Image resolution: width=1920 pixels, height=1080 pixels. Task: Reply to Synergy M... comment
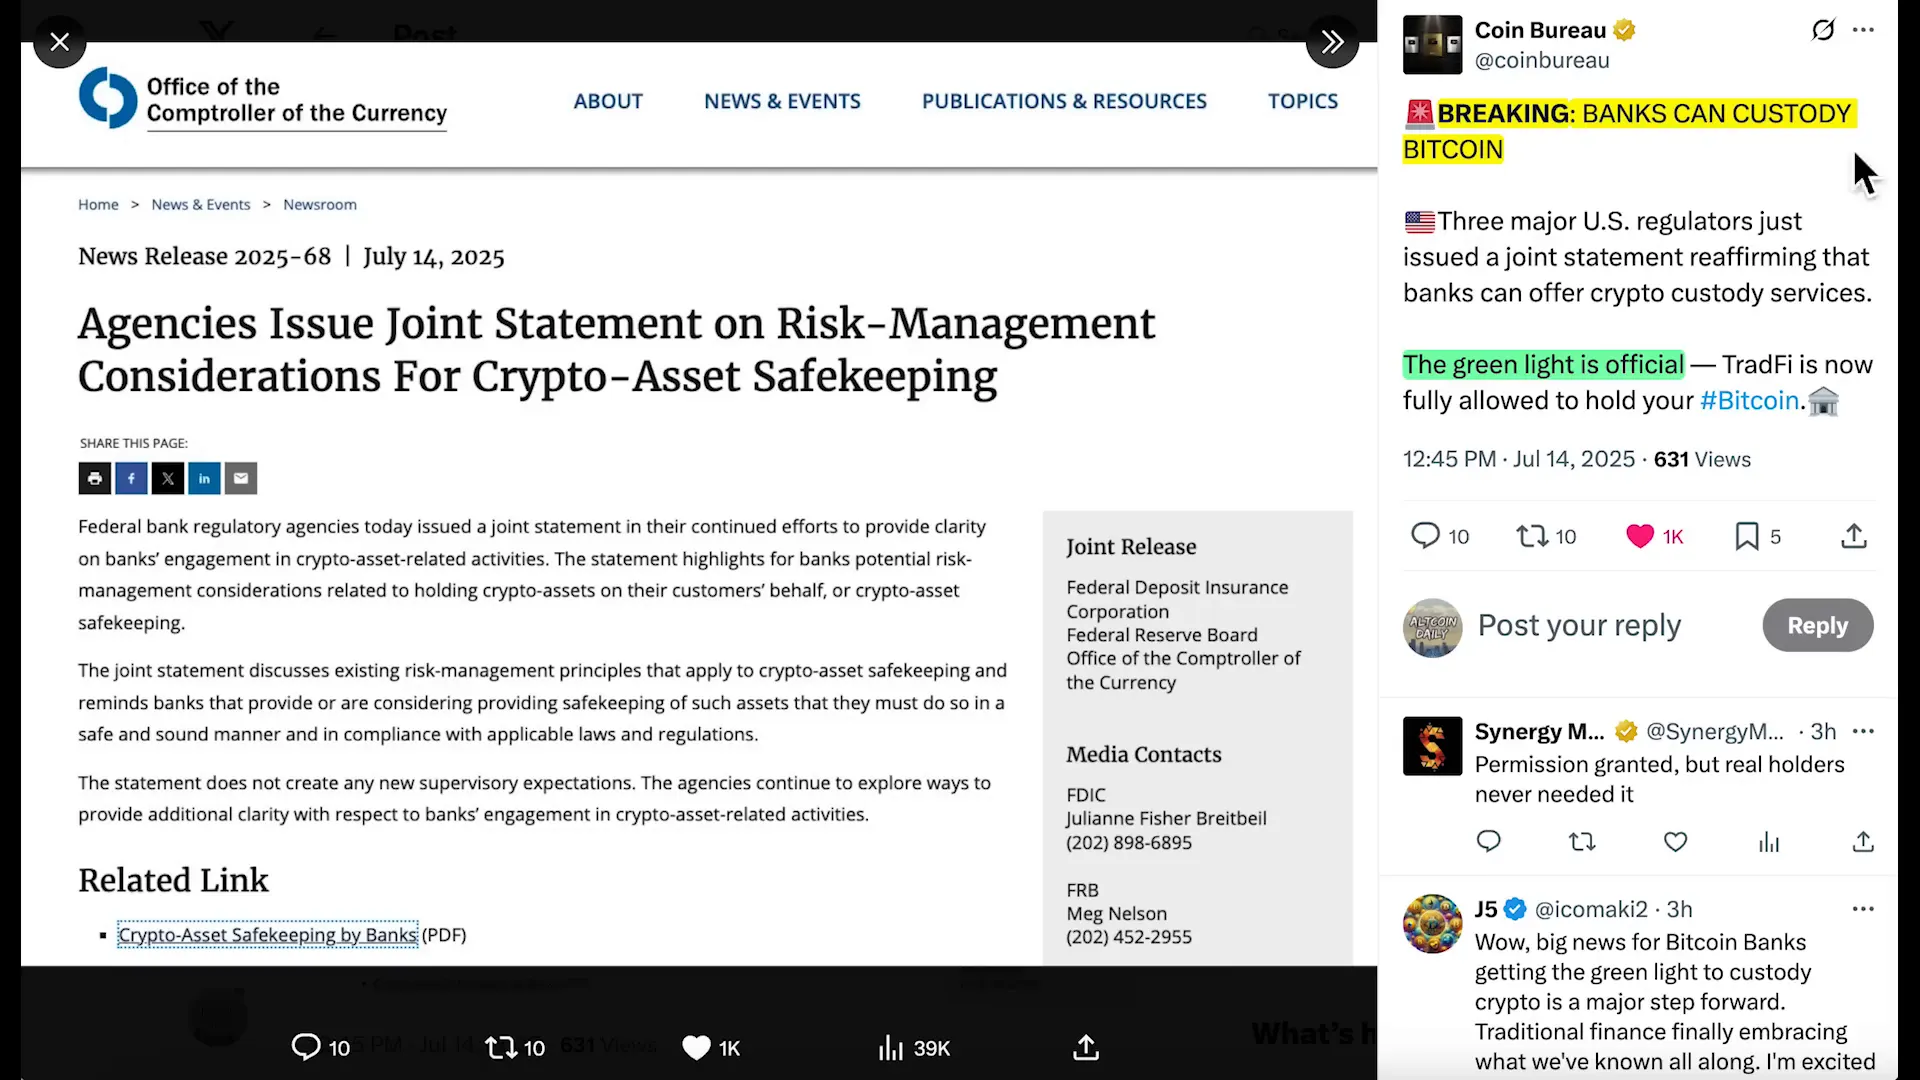click(1489, 841)
